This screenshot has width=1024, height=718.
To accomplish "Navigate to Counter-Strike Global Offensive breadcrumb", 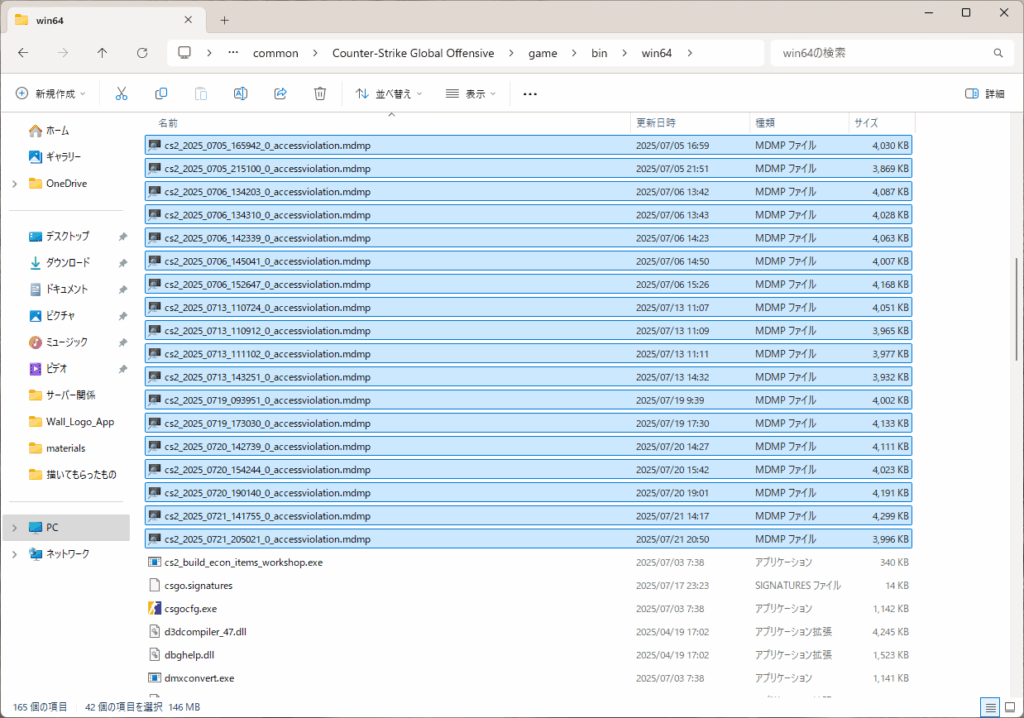I will [x=413, y=53].
